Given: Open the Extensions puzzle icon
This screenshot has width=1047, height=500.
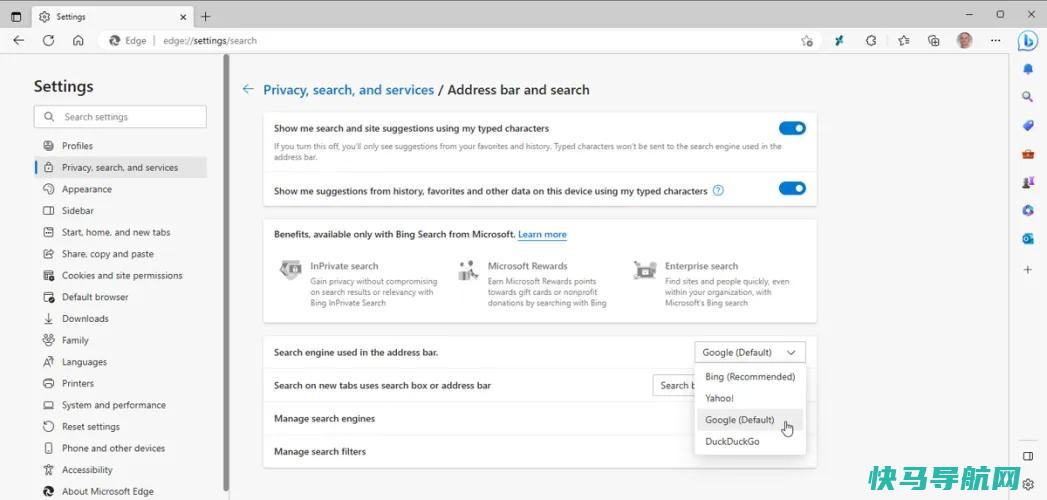Looking at the screenshot, I should (x=871, y=41).
